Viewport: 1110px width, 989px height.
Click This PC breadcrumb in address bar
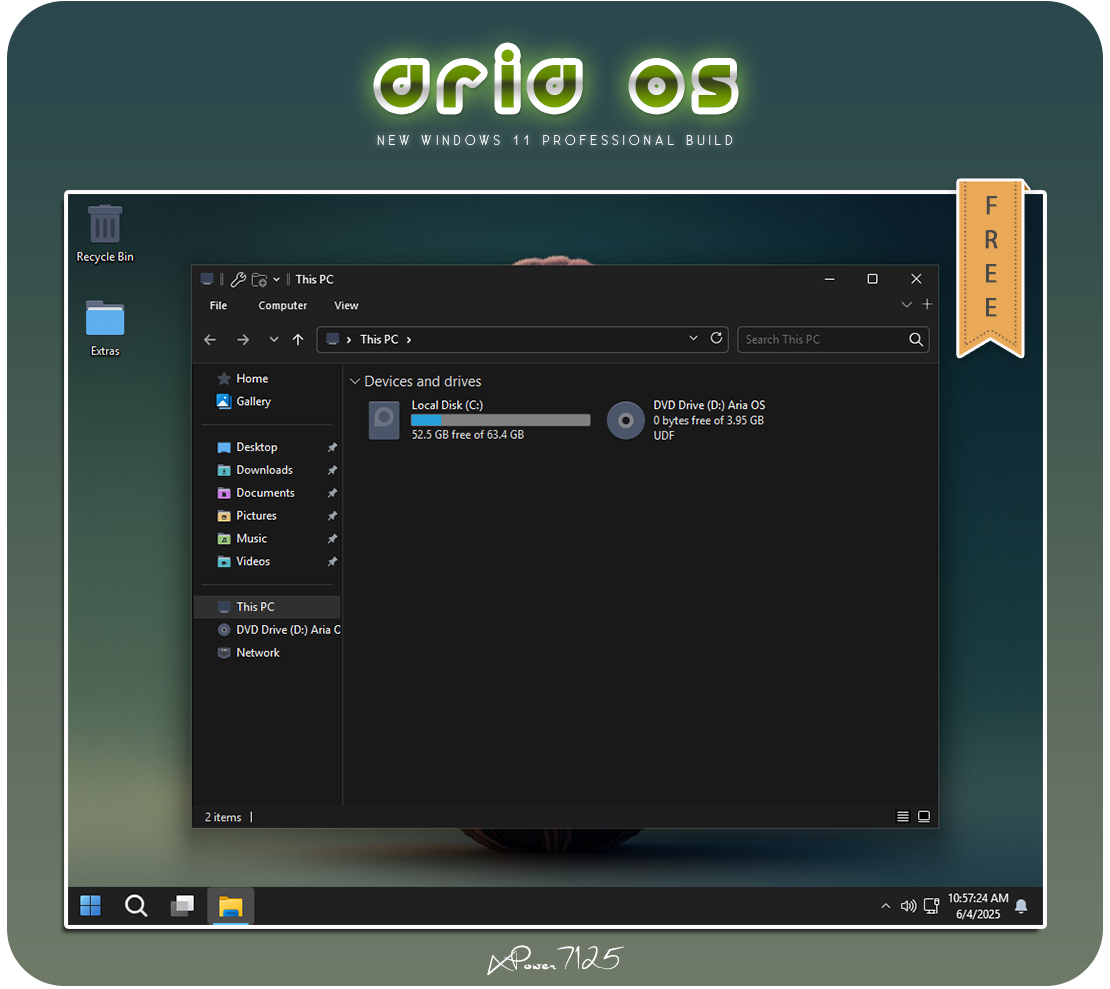(x=379, y=340)
